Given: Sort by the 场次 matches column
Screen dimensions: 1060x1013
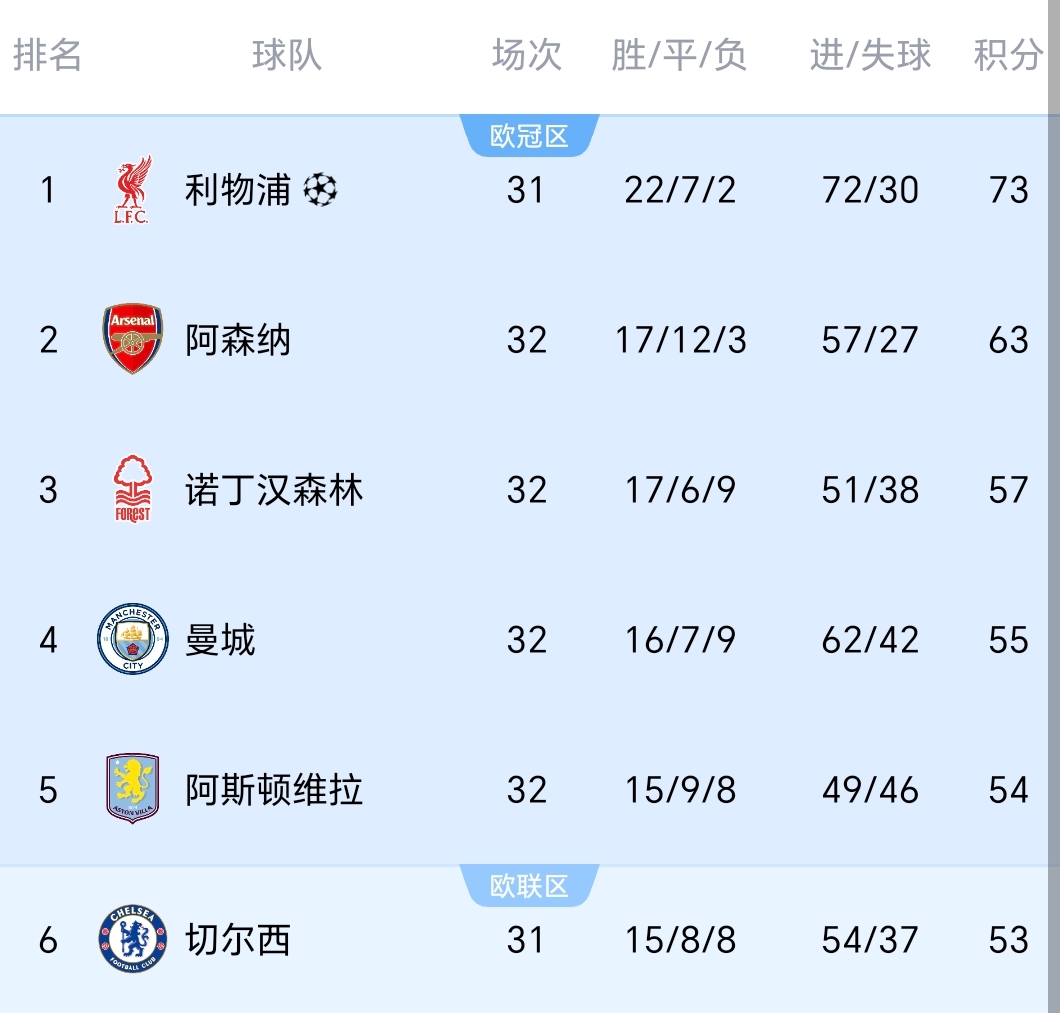Looking at the screenshot, I should pyautogui.click(x=525, y=57).
